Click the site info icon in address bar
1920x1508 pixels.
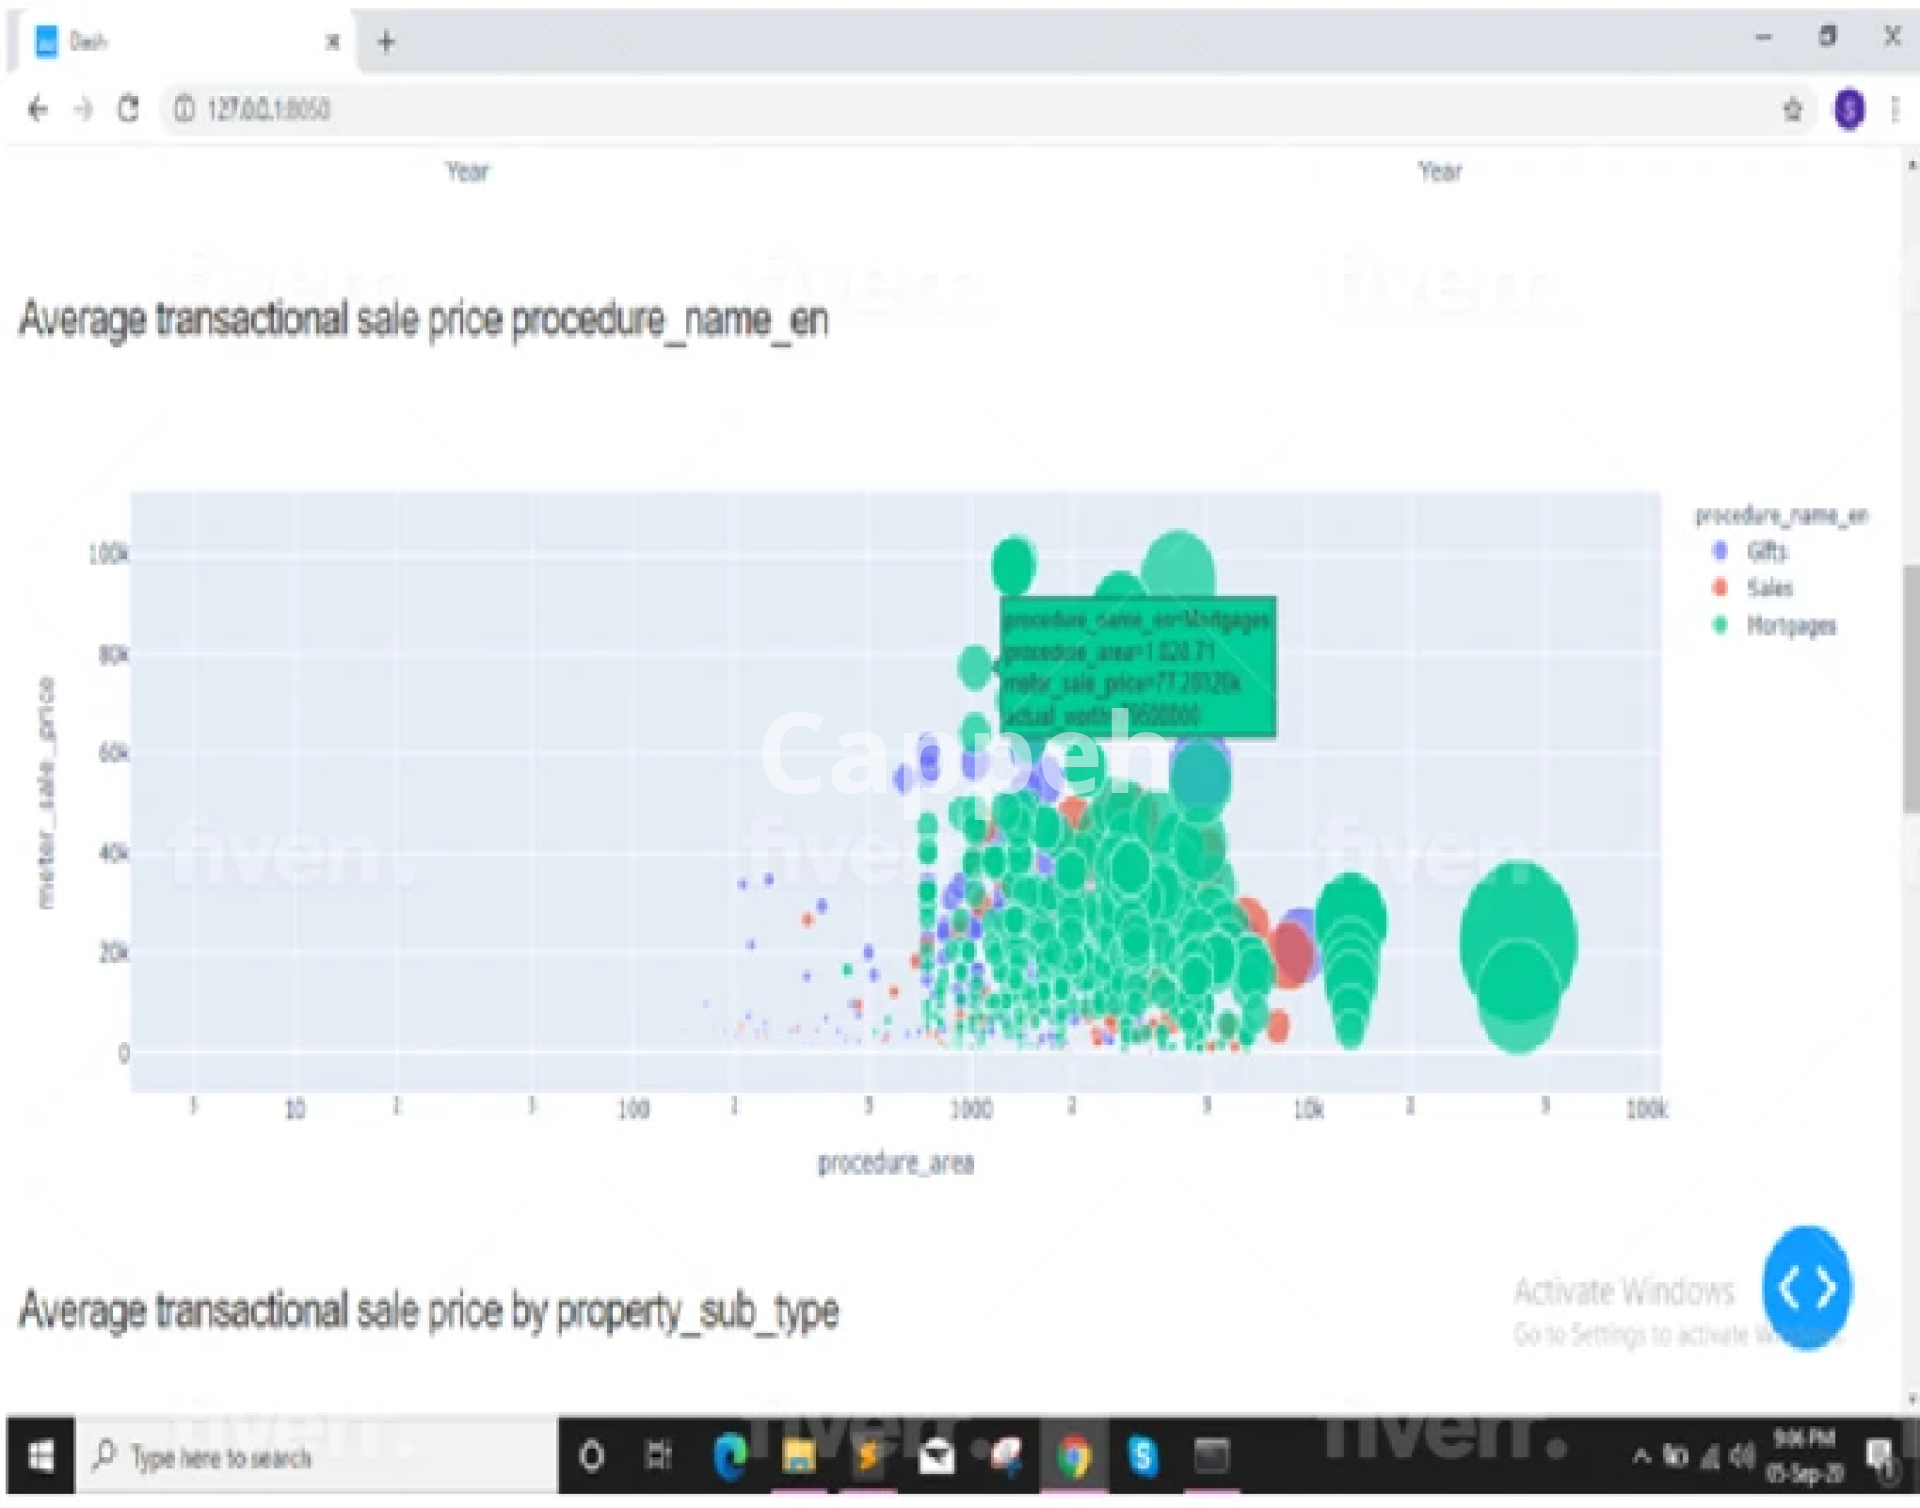pos(184,108)
